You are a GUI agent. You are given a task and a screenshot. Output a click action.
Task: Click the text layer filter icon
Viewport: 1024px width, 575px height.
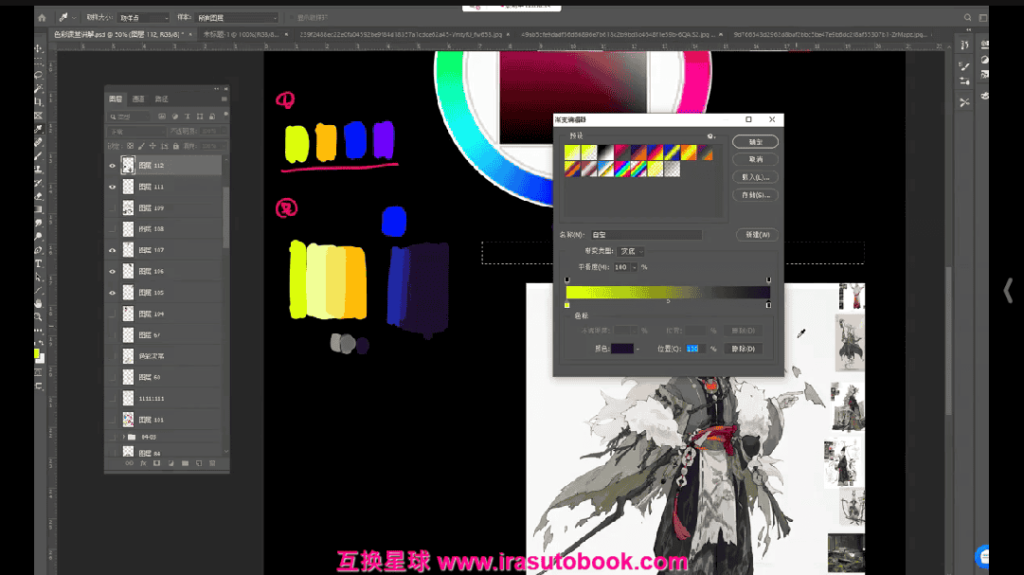click(x=187, y=116)
